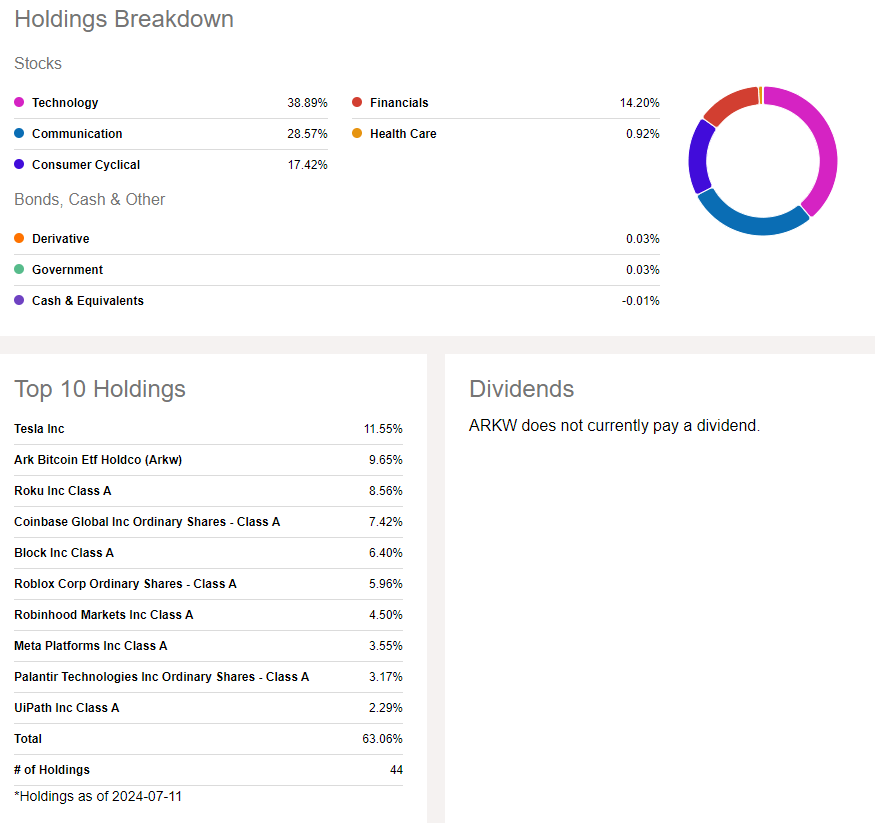
Task: Open Ark Bitcoin Etf Holdco holding
Action: 98,460
